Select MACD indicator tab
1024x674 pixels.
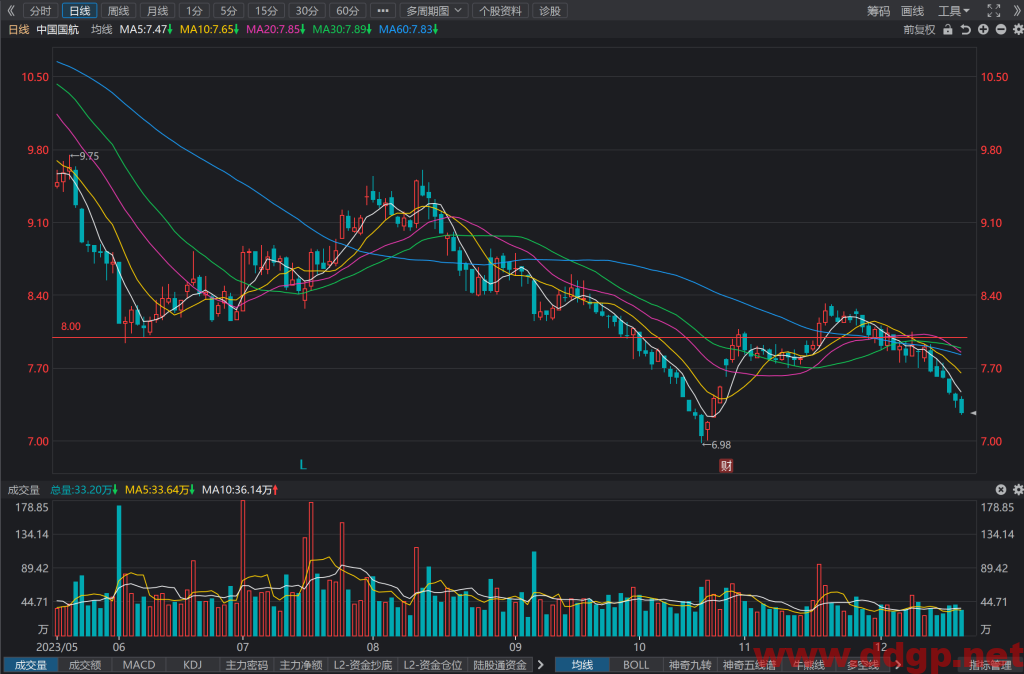click(139, 665)
